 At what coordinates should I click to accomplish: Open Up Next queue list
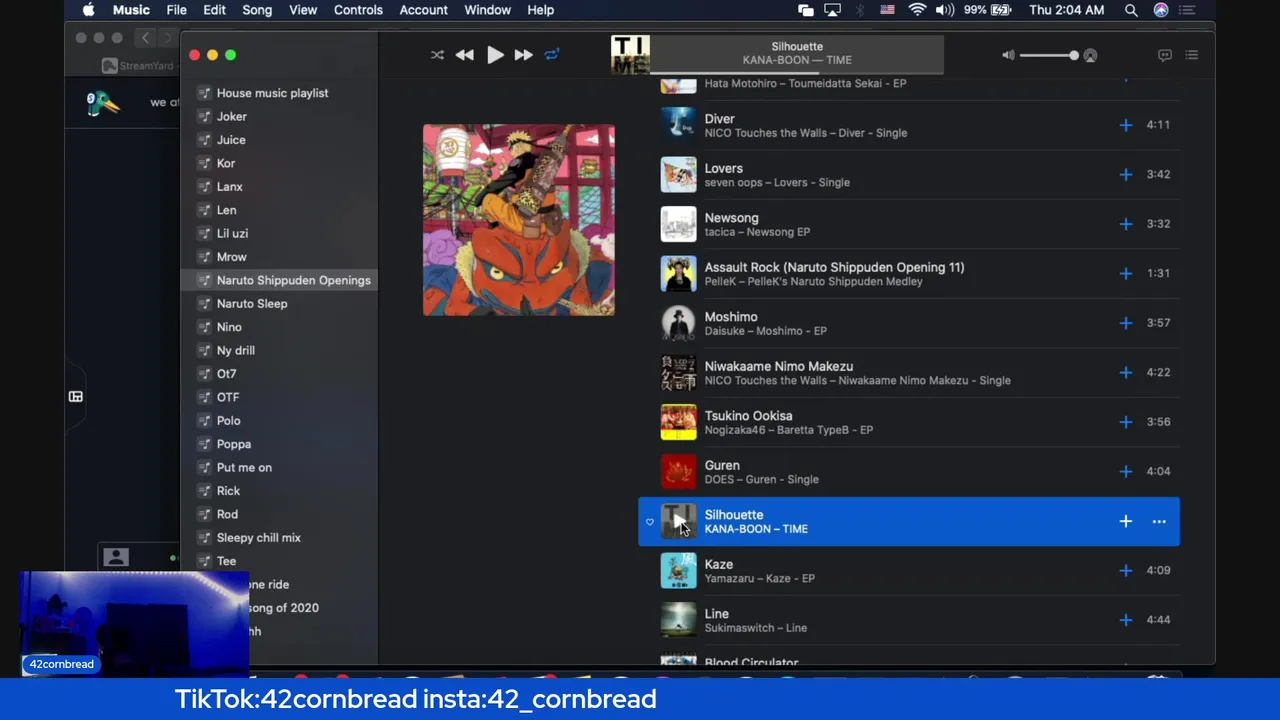coord(1191,55)
